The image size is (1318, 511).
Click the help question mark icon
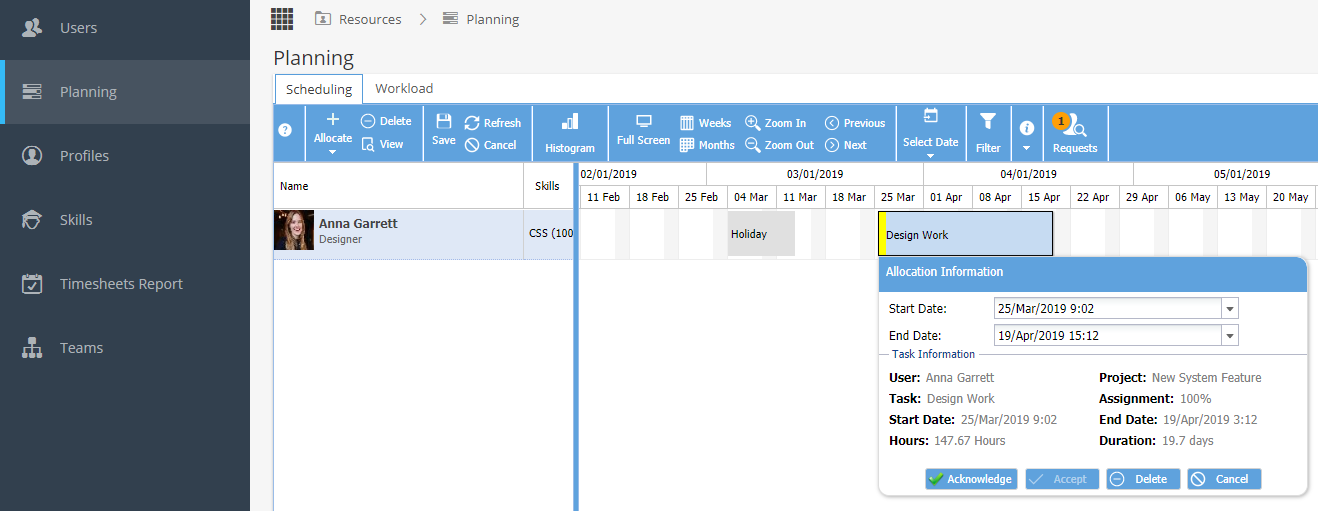click(285, 130)
